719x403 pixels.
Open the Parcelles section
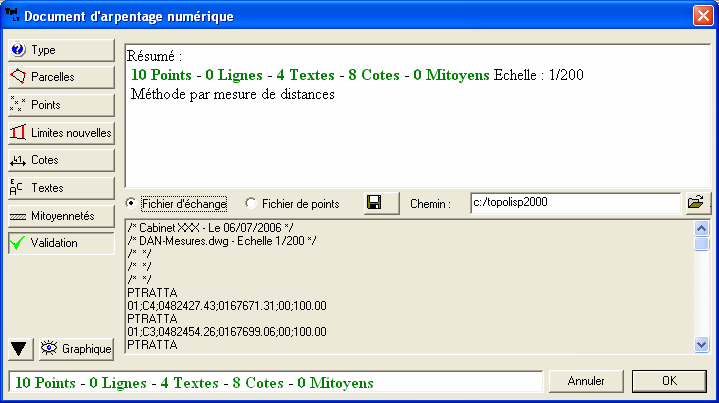[x=61, y=76]
